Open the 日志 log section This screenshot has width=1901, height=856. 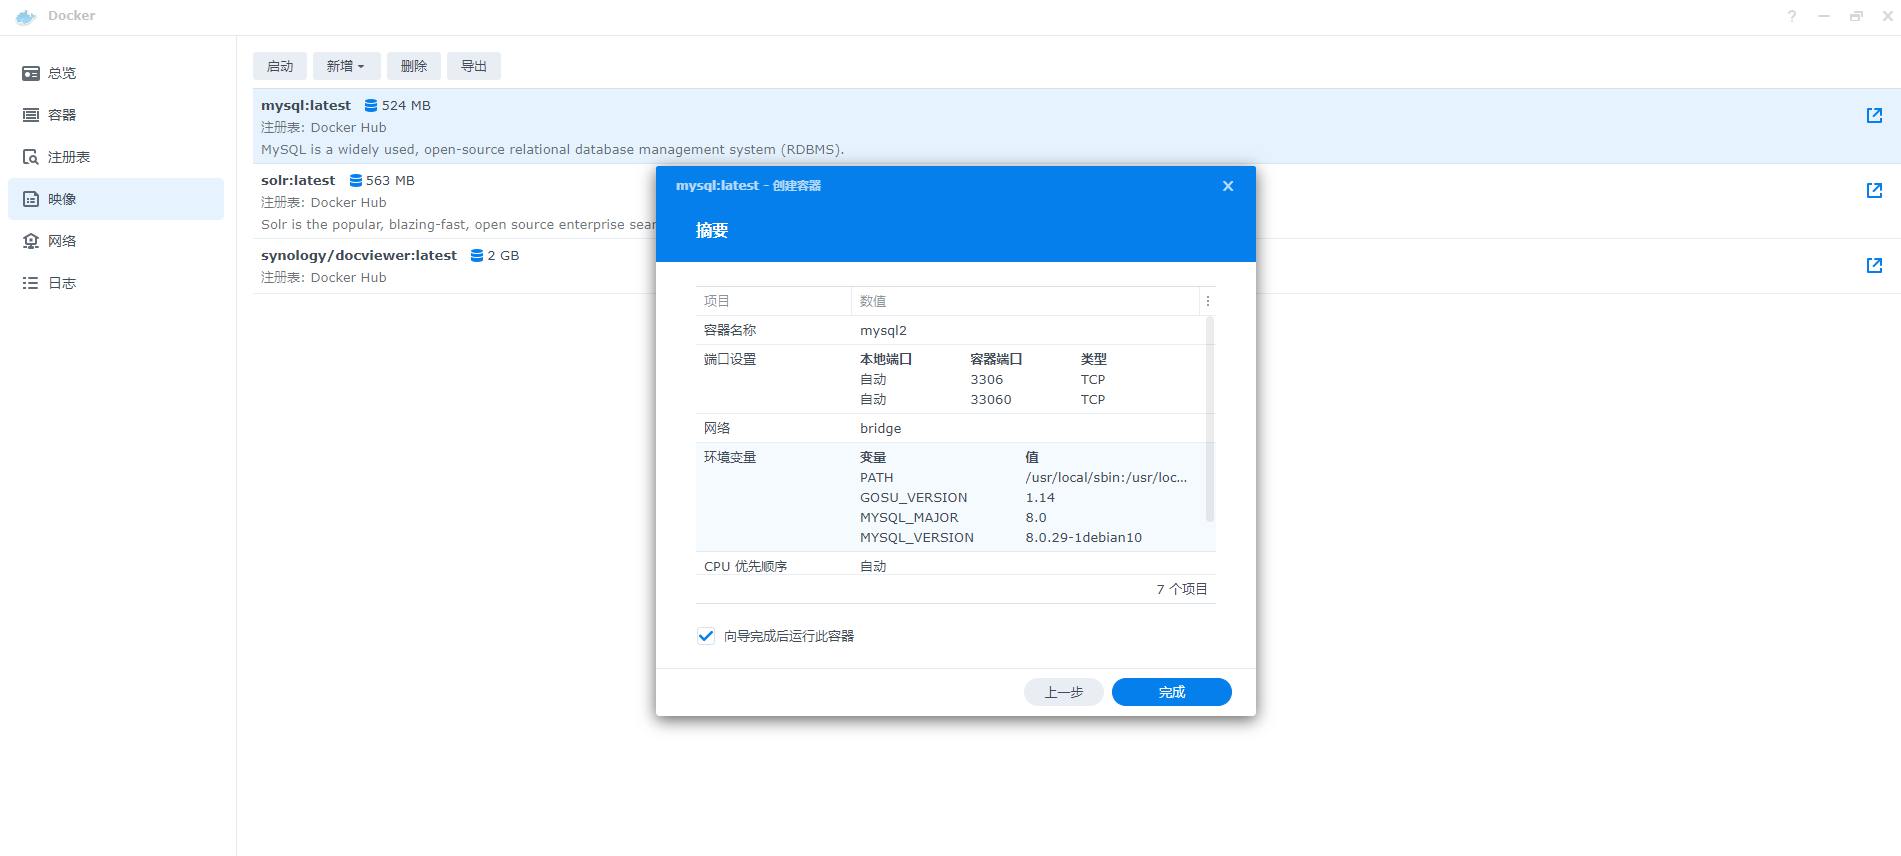point(116,283)
